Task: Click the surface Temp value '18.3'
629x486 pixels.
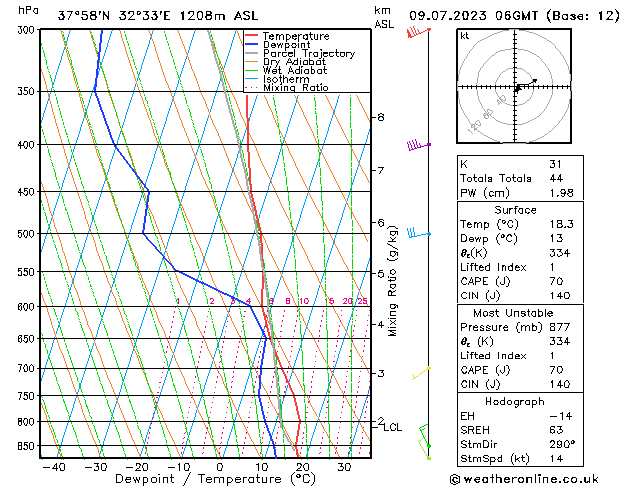Action: (562, 224)
